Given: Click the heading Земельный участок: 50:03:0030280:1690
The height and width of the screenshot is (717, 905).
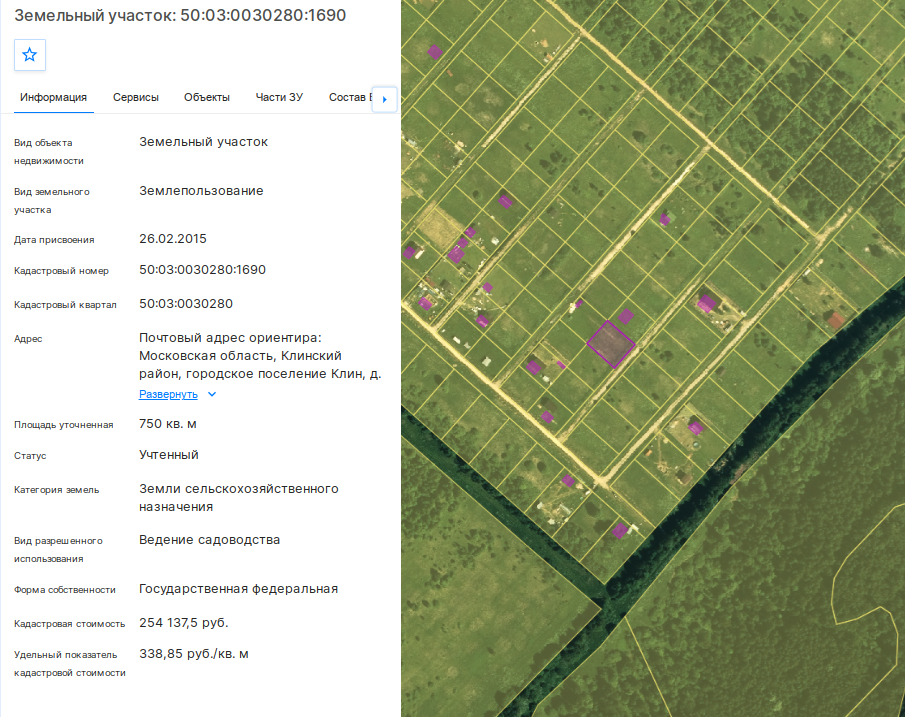Looking at the screenshot, I should click(x=180, y=15).
